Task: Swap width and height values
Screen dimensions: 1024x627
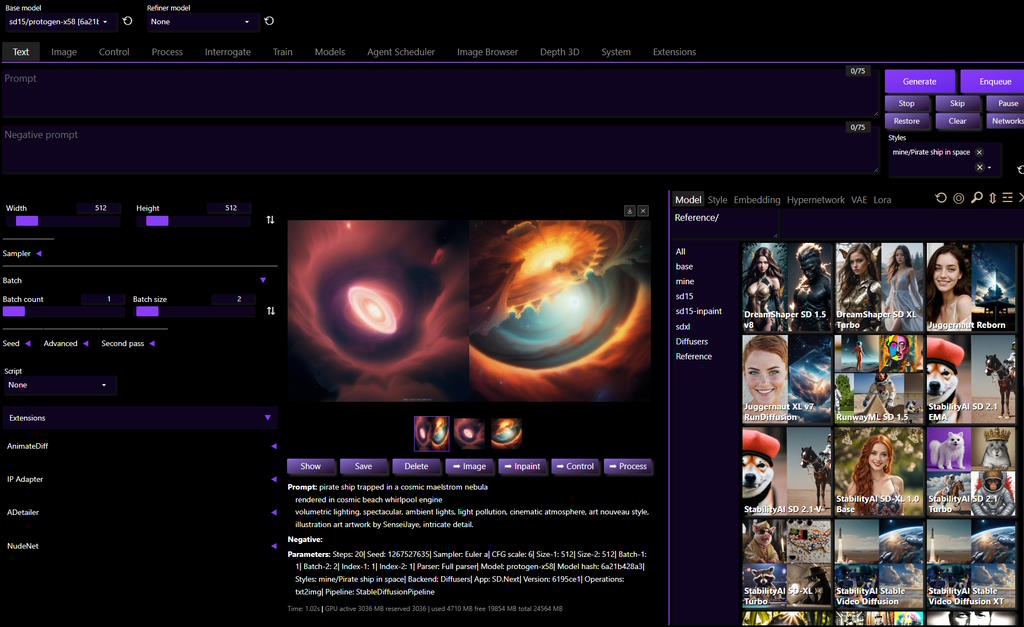Action: 270,220
